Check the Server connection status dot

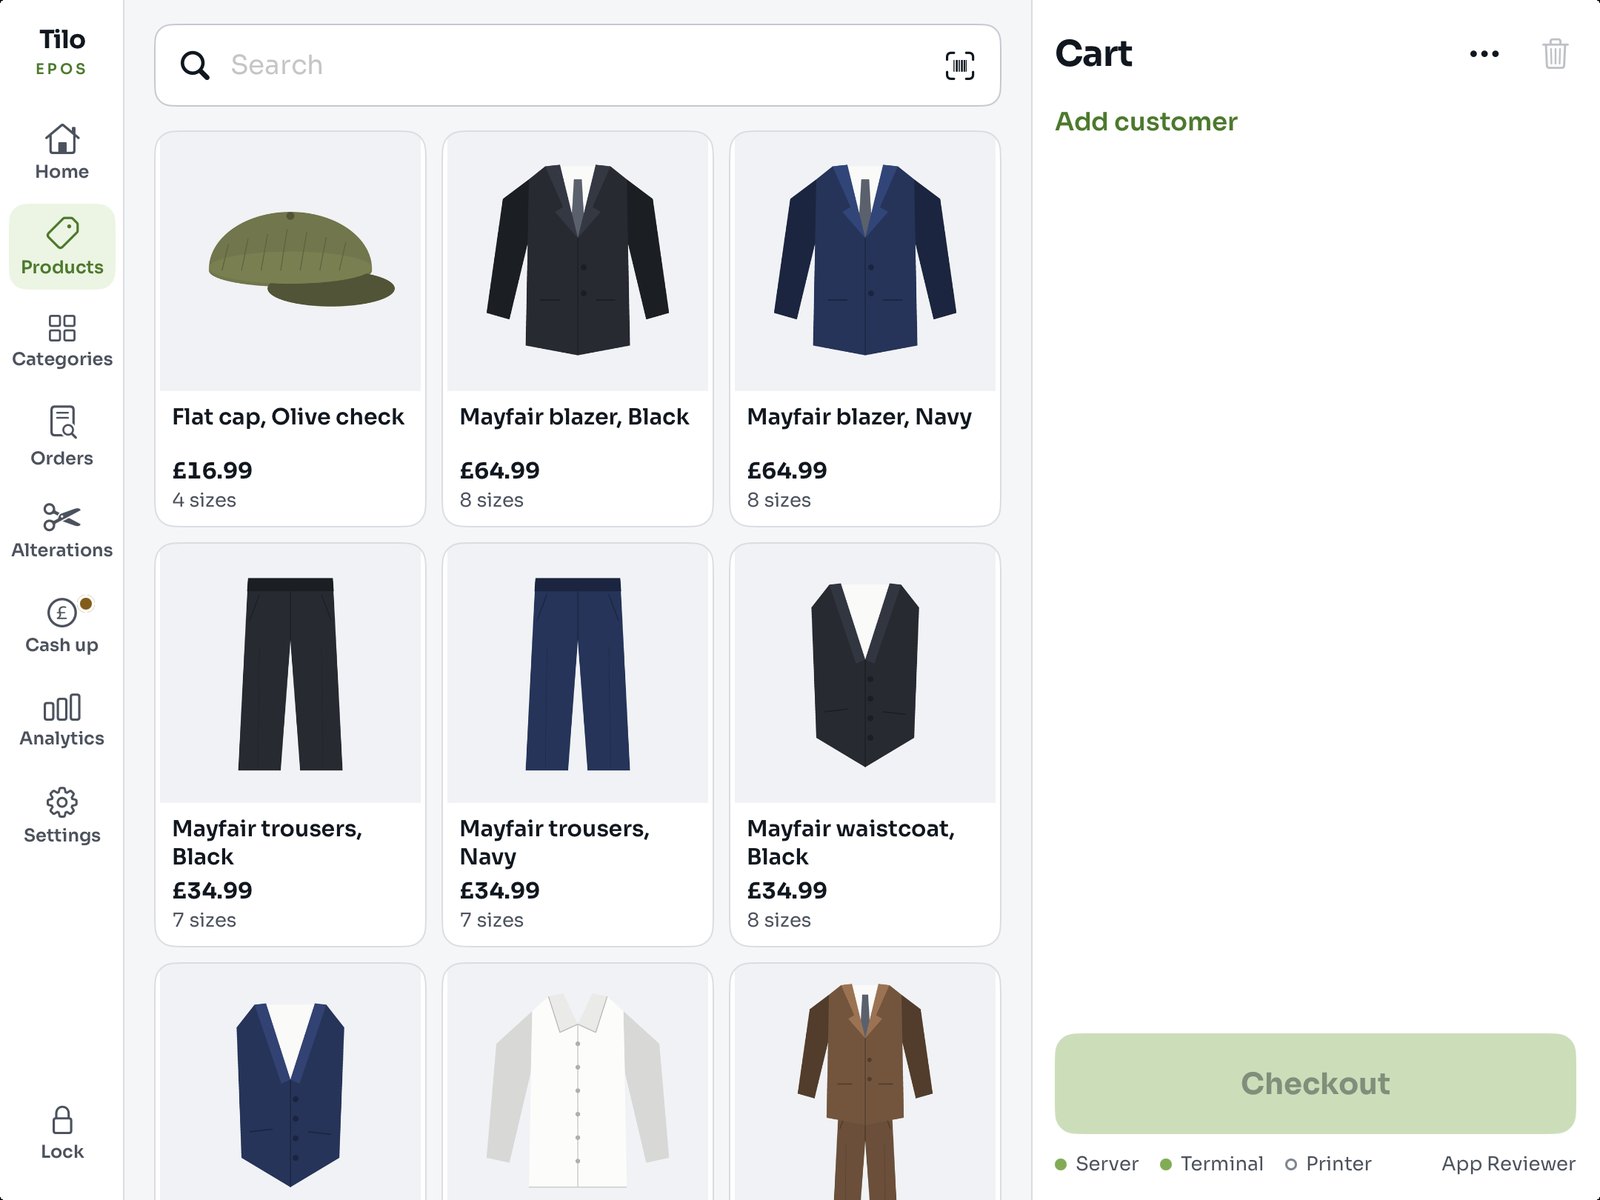pyautogui.click(x=1061, y=1164)
